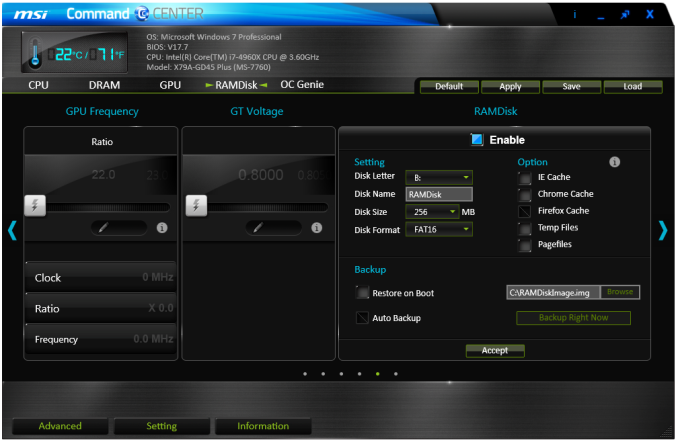Enable Restore on Boot
Screen dimensions: 678x442
pos(362,293)
